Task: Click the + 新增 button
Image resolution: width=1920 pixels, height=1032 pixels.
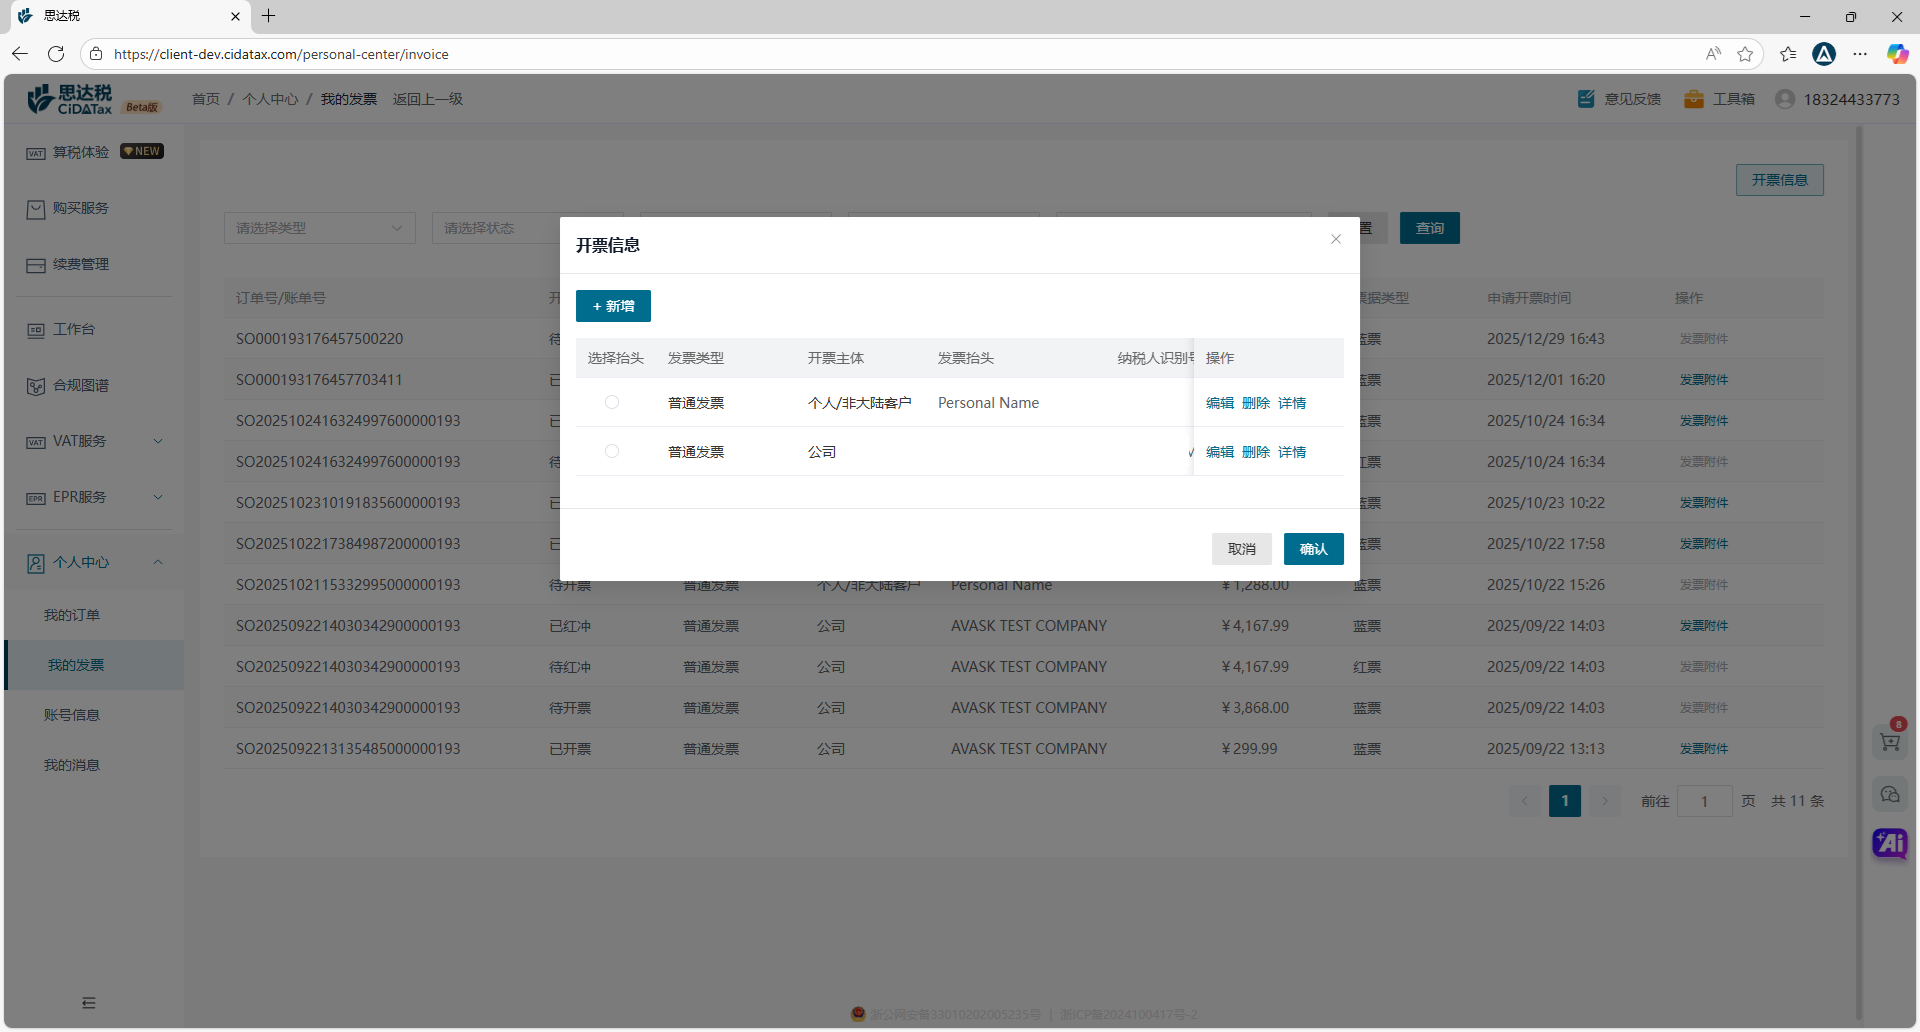Action: 613,306
